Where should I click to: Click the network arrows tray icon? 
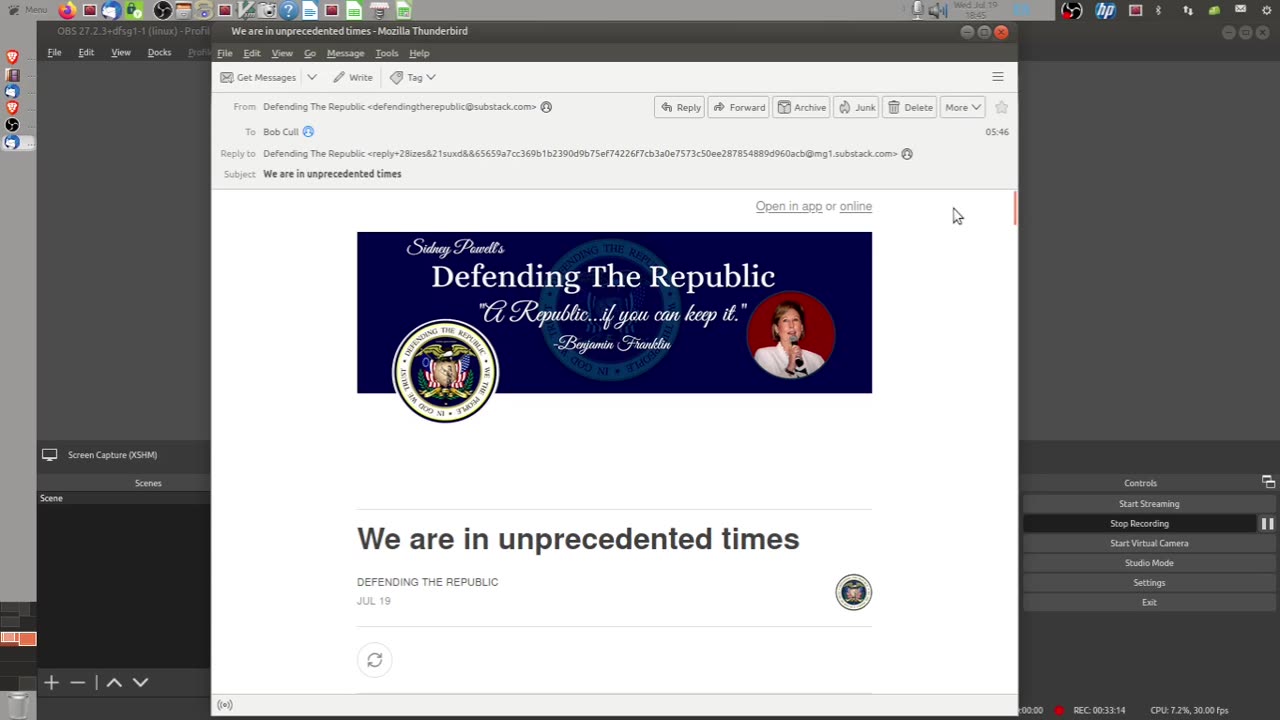tap(1188, 10)
